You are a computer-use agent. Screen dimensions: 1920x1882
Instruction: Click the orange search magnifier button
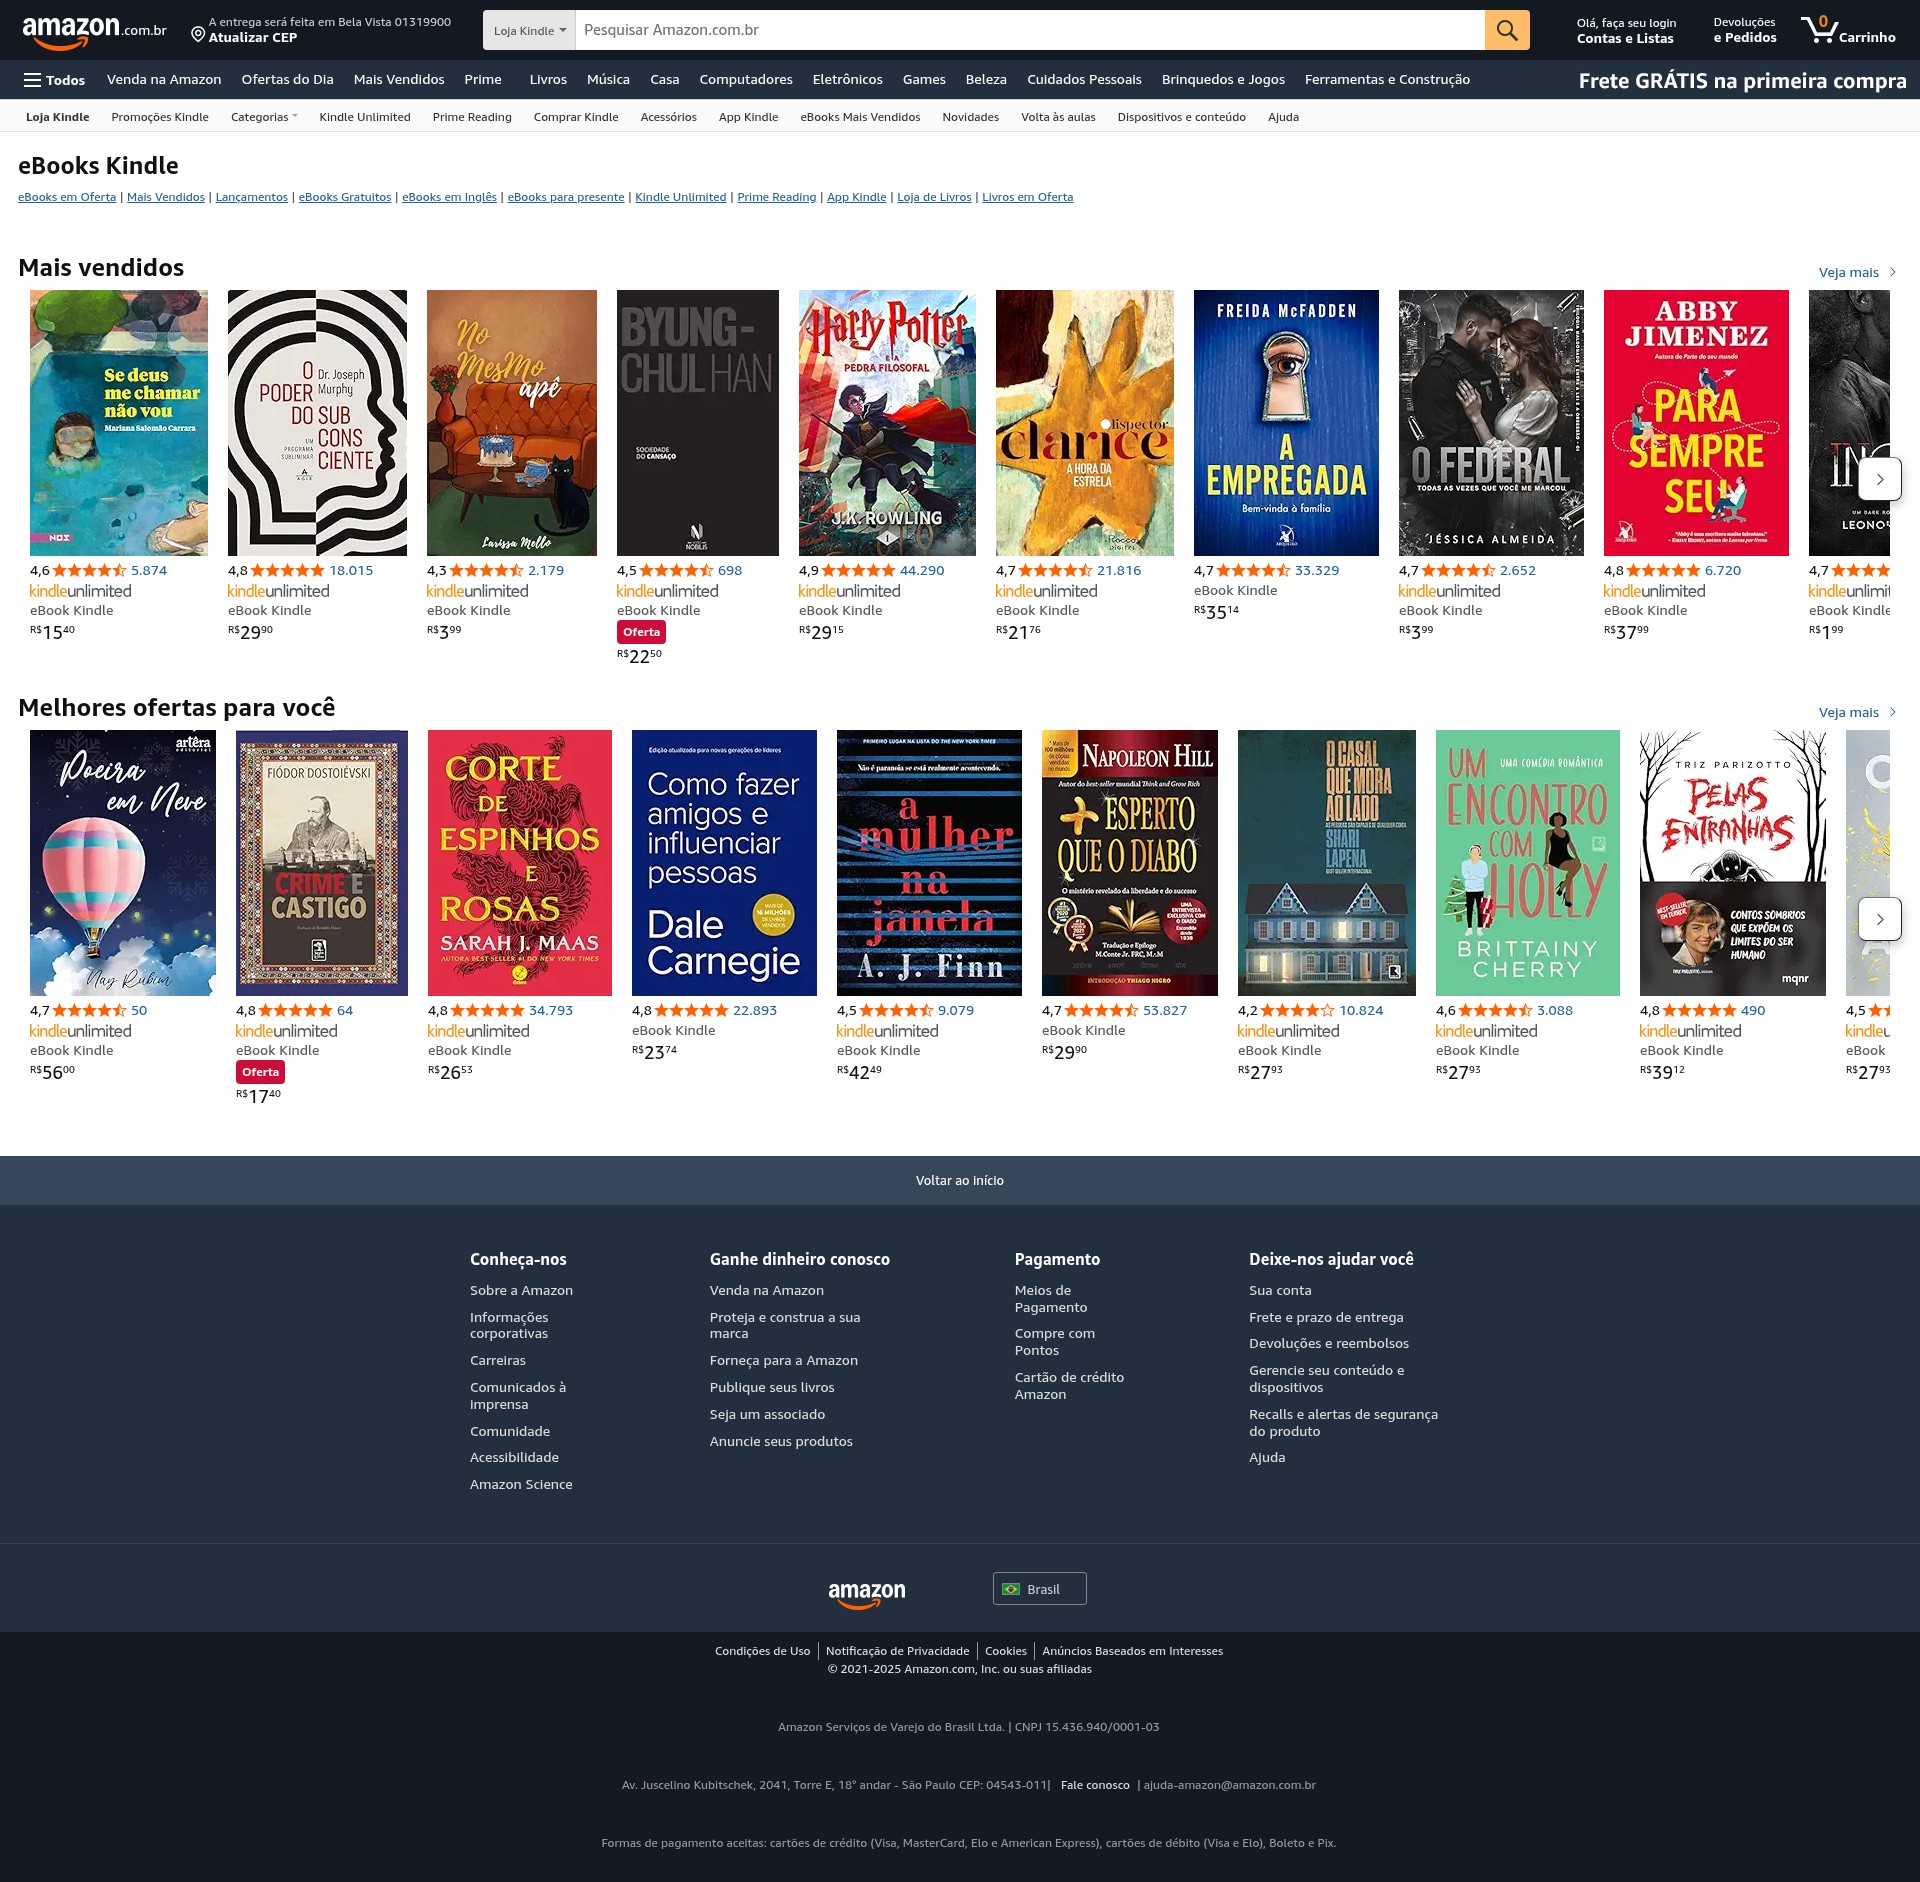tap(1507, 30)
